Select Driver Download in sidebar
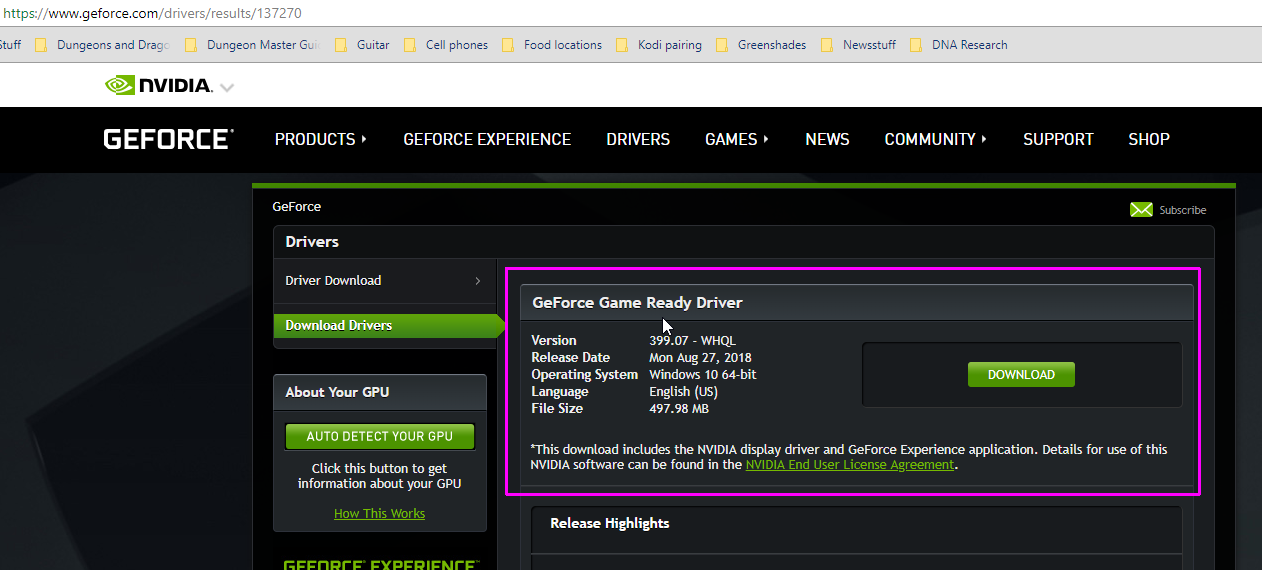Viewport: 1262px width, 570px height. coord(333,280)
